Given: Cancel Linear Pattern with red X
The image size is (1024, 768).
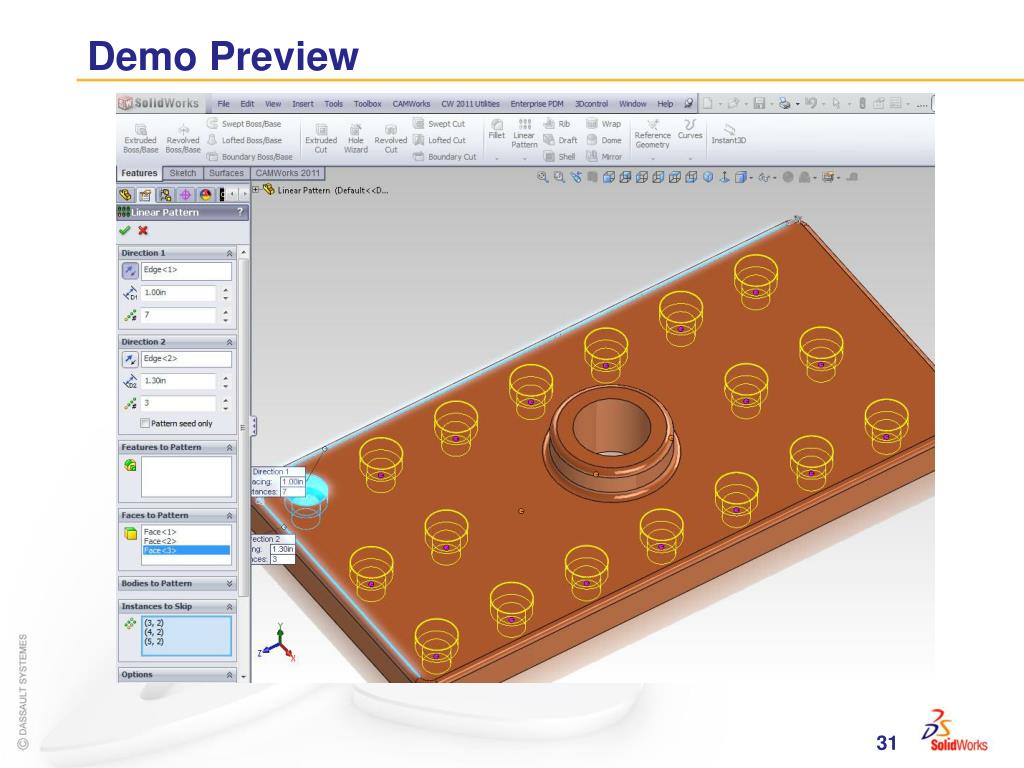Looking at the screenshot, I should tap(143, 231).
